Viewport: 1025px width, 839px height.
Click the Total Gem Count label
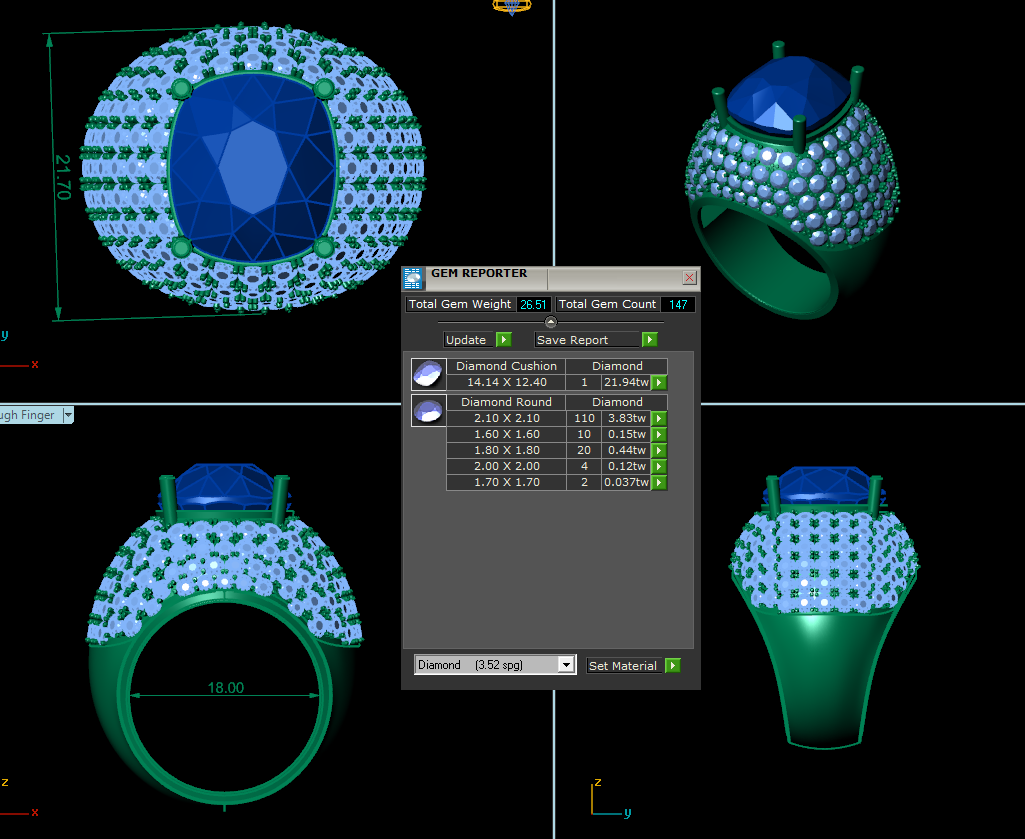(x=607, y=305)
